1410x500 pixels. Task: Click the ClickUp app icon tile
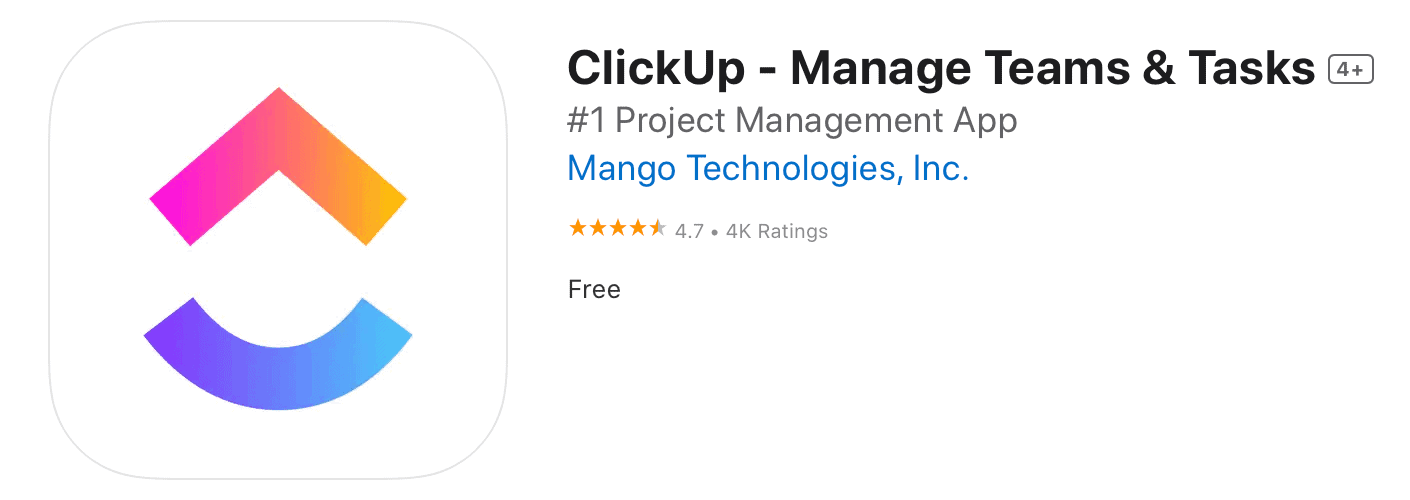coord(278,250)
